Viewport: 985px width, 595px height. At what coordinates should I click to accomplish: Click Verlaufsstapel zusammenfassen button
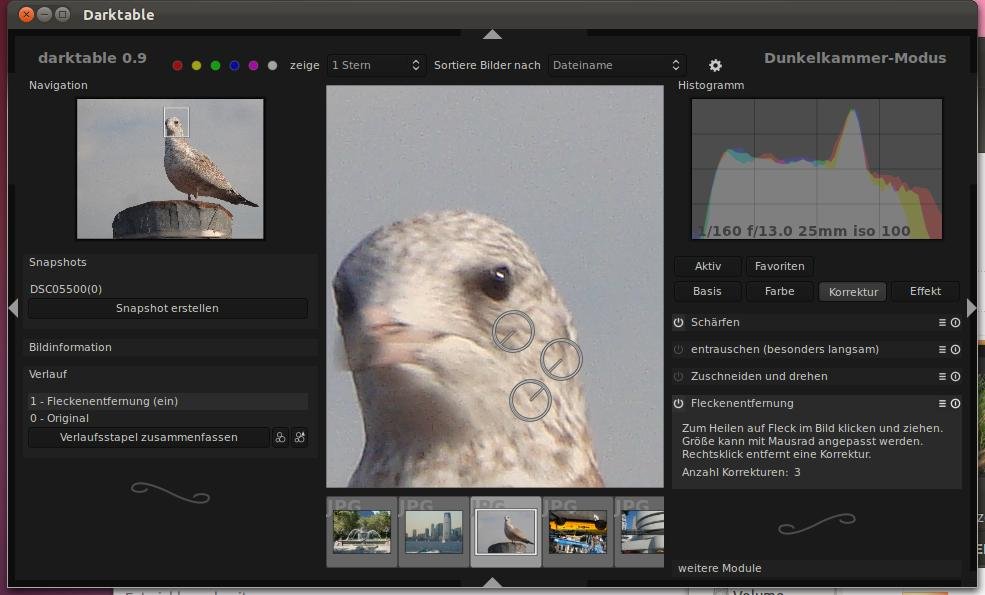(x=149, y=438)
